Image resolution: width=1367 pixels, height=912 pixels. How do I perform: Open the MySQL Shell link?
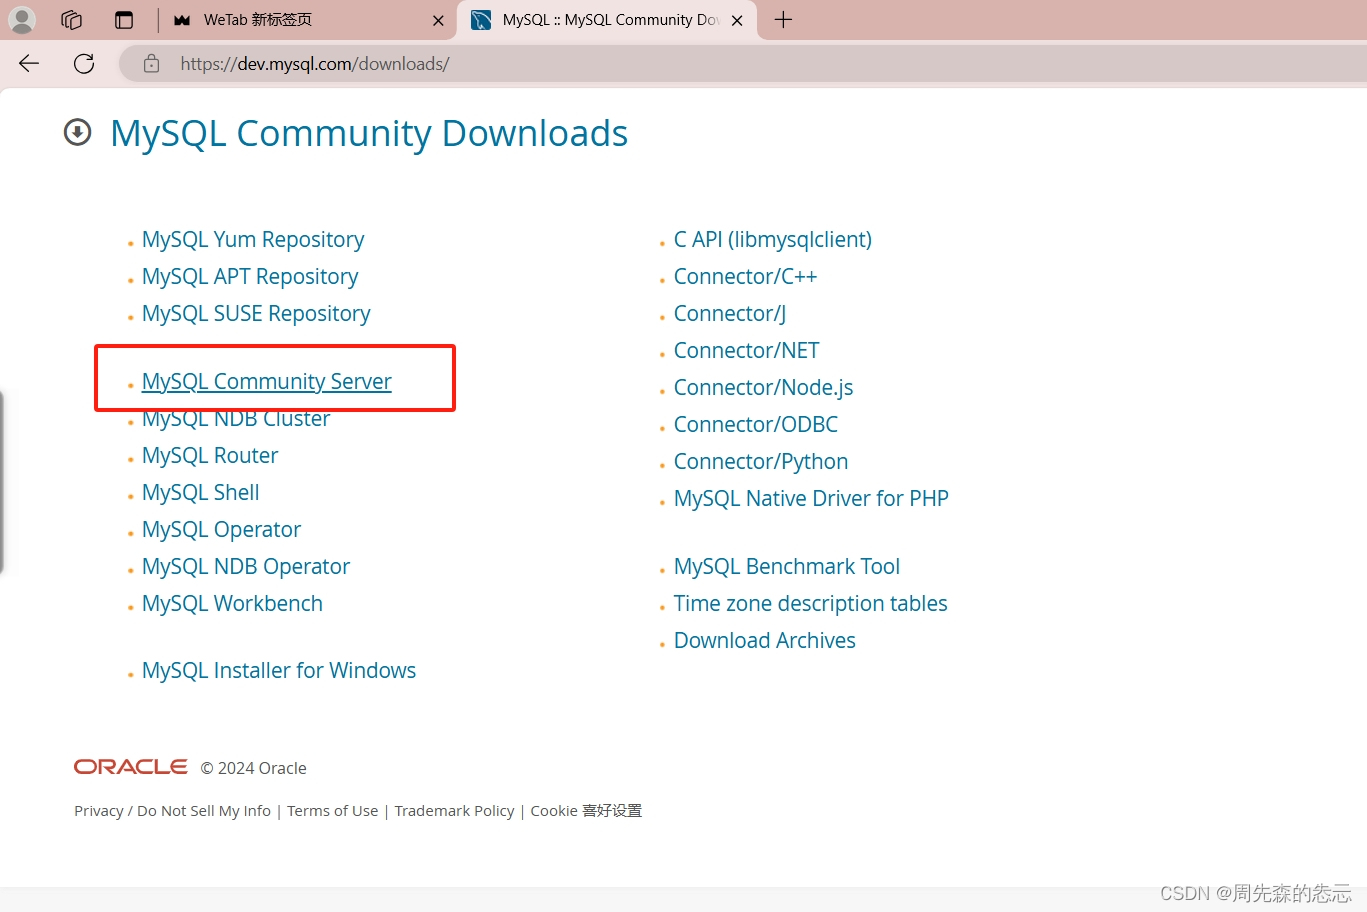point(201,493)
